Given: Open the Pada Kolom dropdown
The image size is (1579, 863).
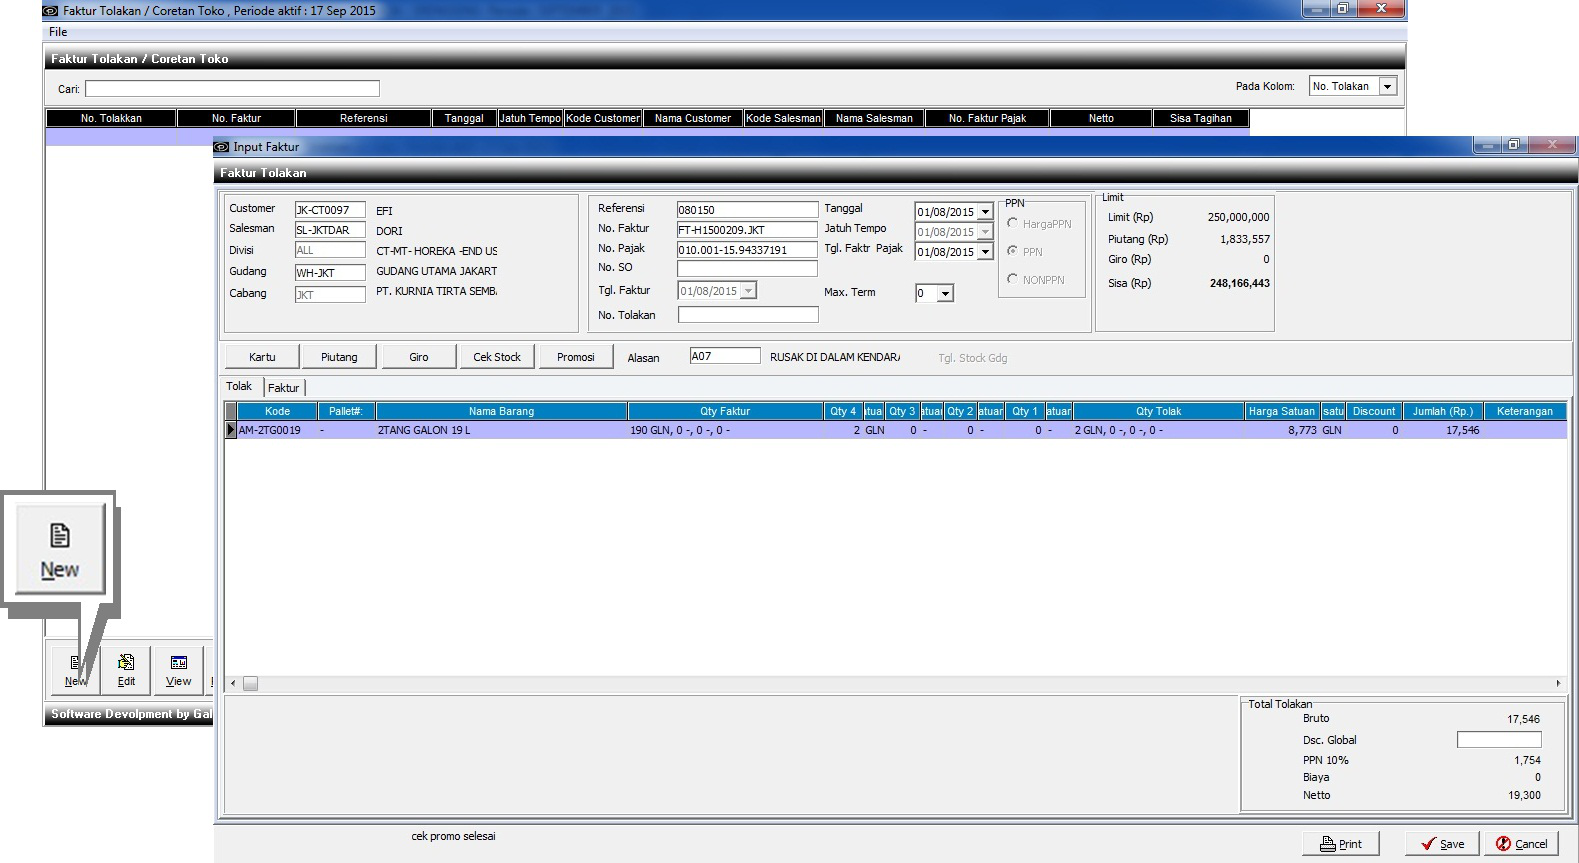Looking at the screenshot, I should (1387, 87).
